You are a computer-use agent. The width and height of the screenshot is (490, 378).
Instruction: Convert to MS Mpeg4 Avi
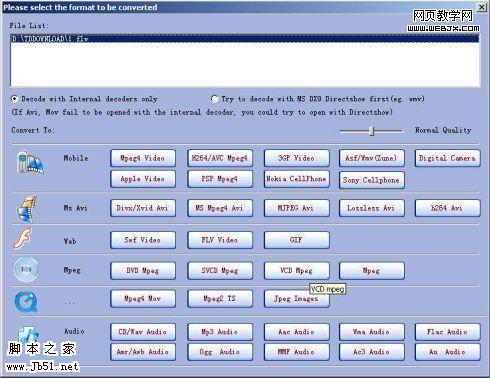click(220, 208)
